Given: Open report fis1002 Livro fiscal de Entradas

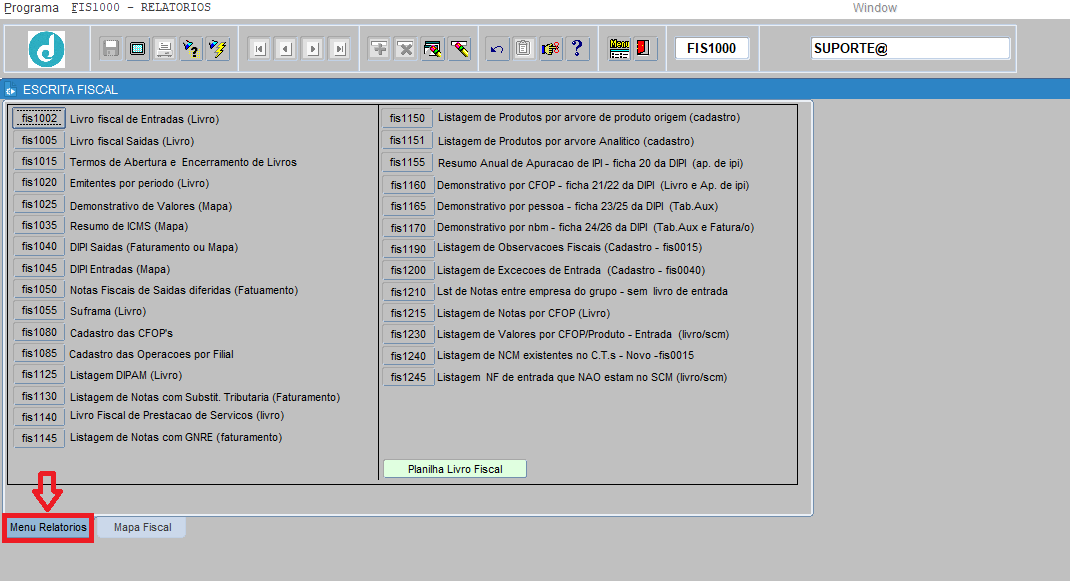Looking at the screenshot, I should (39, 119).
